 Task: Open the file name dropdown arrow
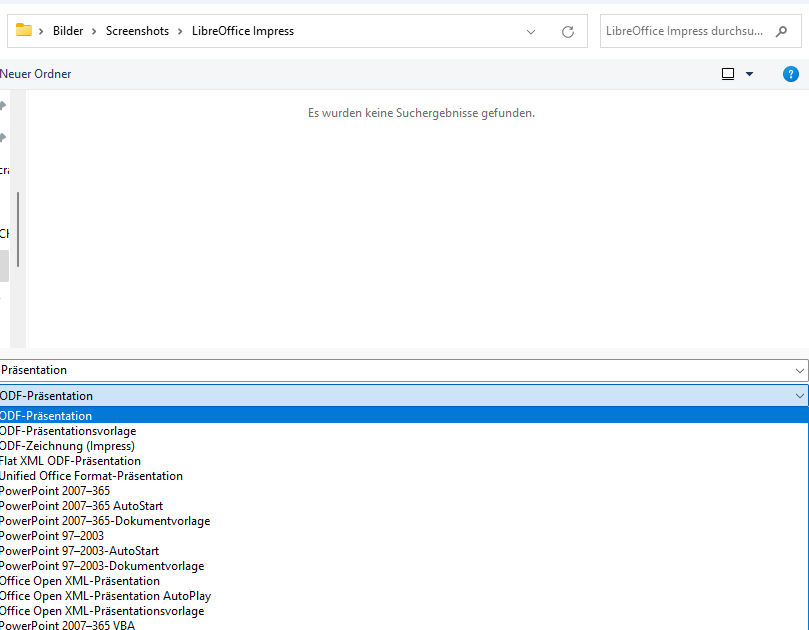pos(798,370)
